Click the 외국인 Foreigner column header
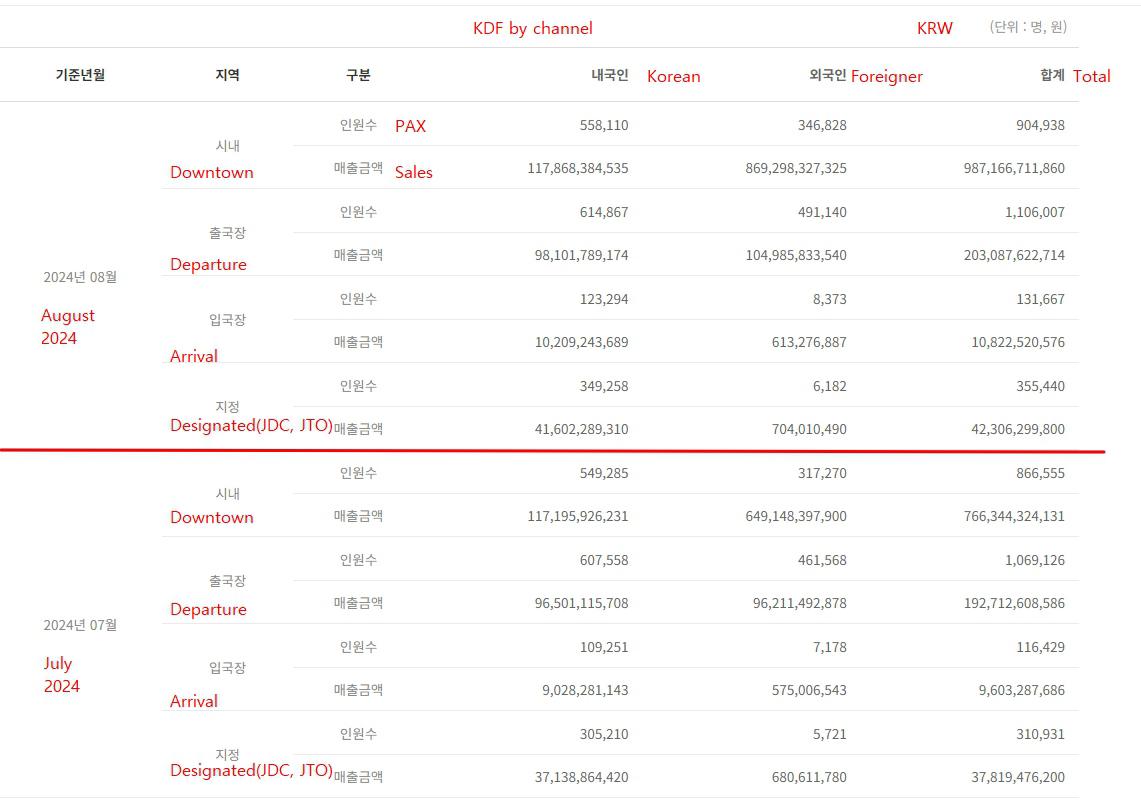The width and height of the screenshot is (1141, 808). (865, 76)
